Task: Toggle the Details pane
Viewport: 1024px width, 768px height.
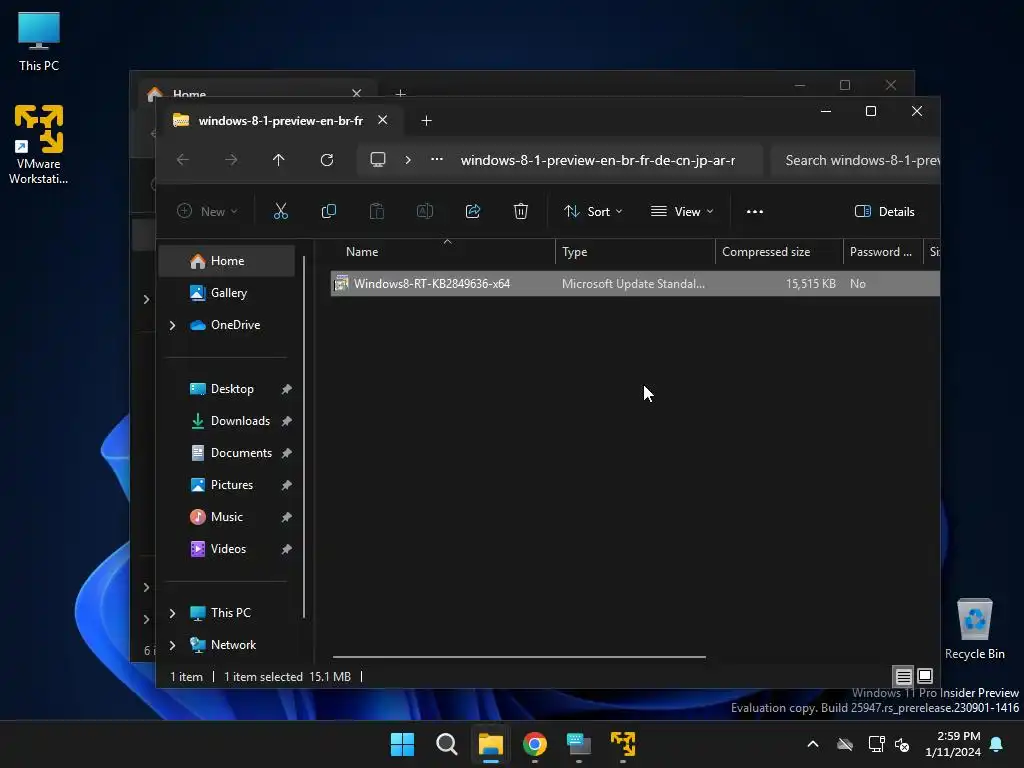Action: [884, 212]
